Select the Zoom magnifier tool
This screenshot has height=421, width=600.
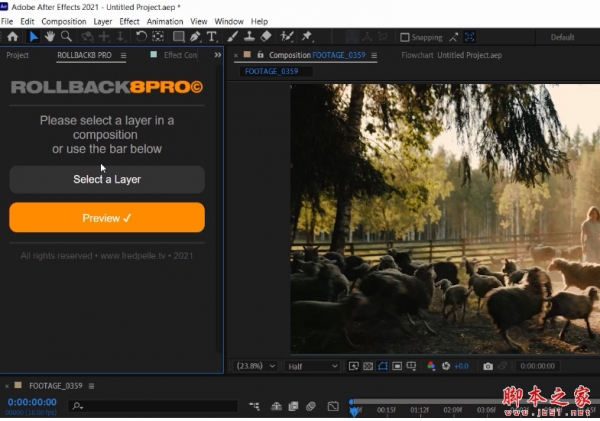[x=66, y=37]
